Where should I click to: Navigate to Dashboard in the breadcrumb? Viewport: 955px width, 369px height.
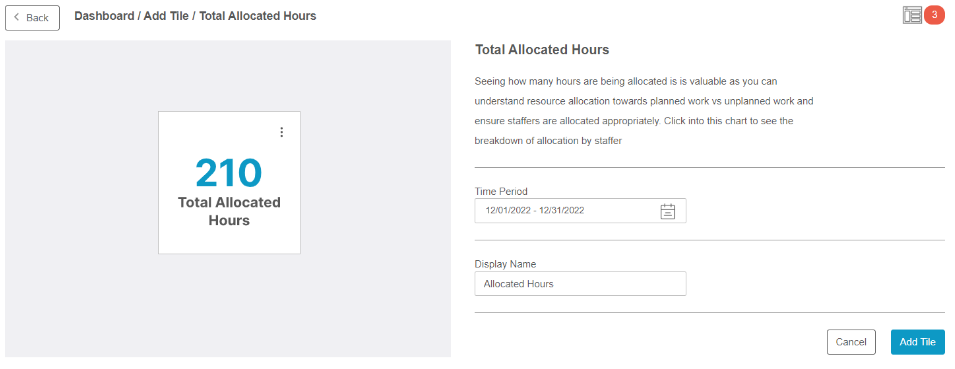pos(104,16)
